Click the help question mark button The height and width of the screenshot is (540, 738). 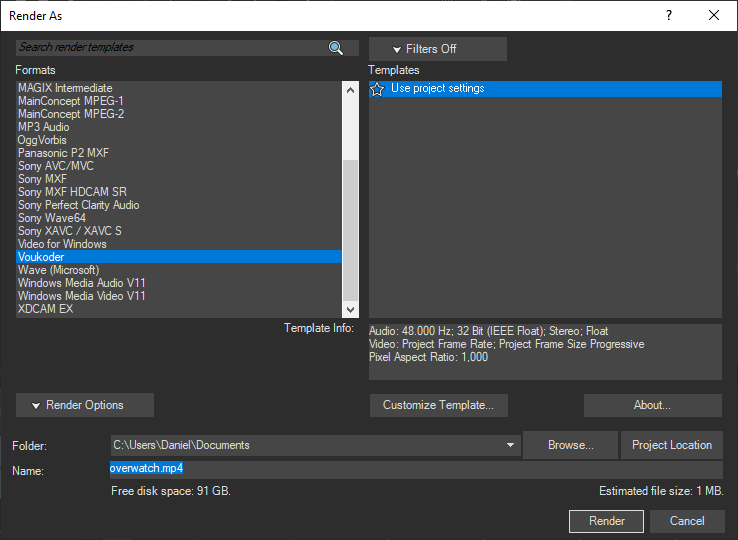click(x=669, y=15)
